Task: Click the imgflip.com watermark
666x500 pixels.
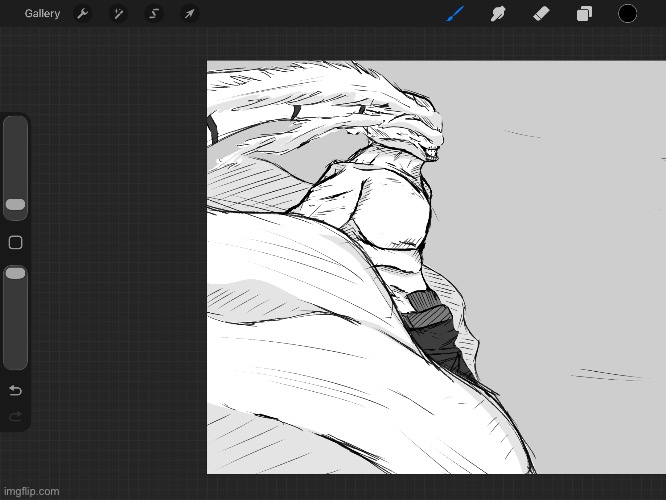Action: click(31, 491)
